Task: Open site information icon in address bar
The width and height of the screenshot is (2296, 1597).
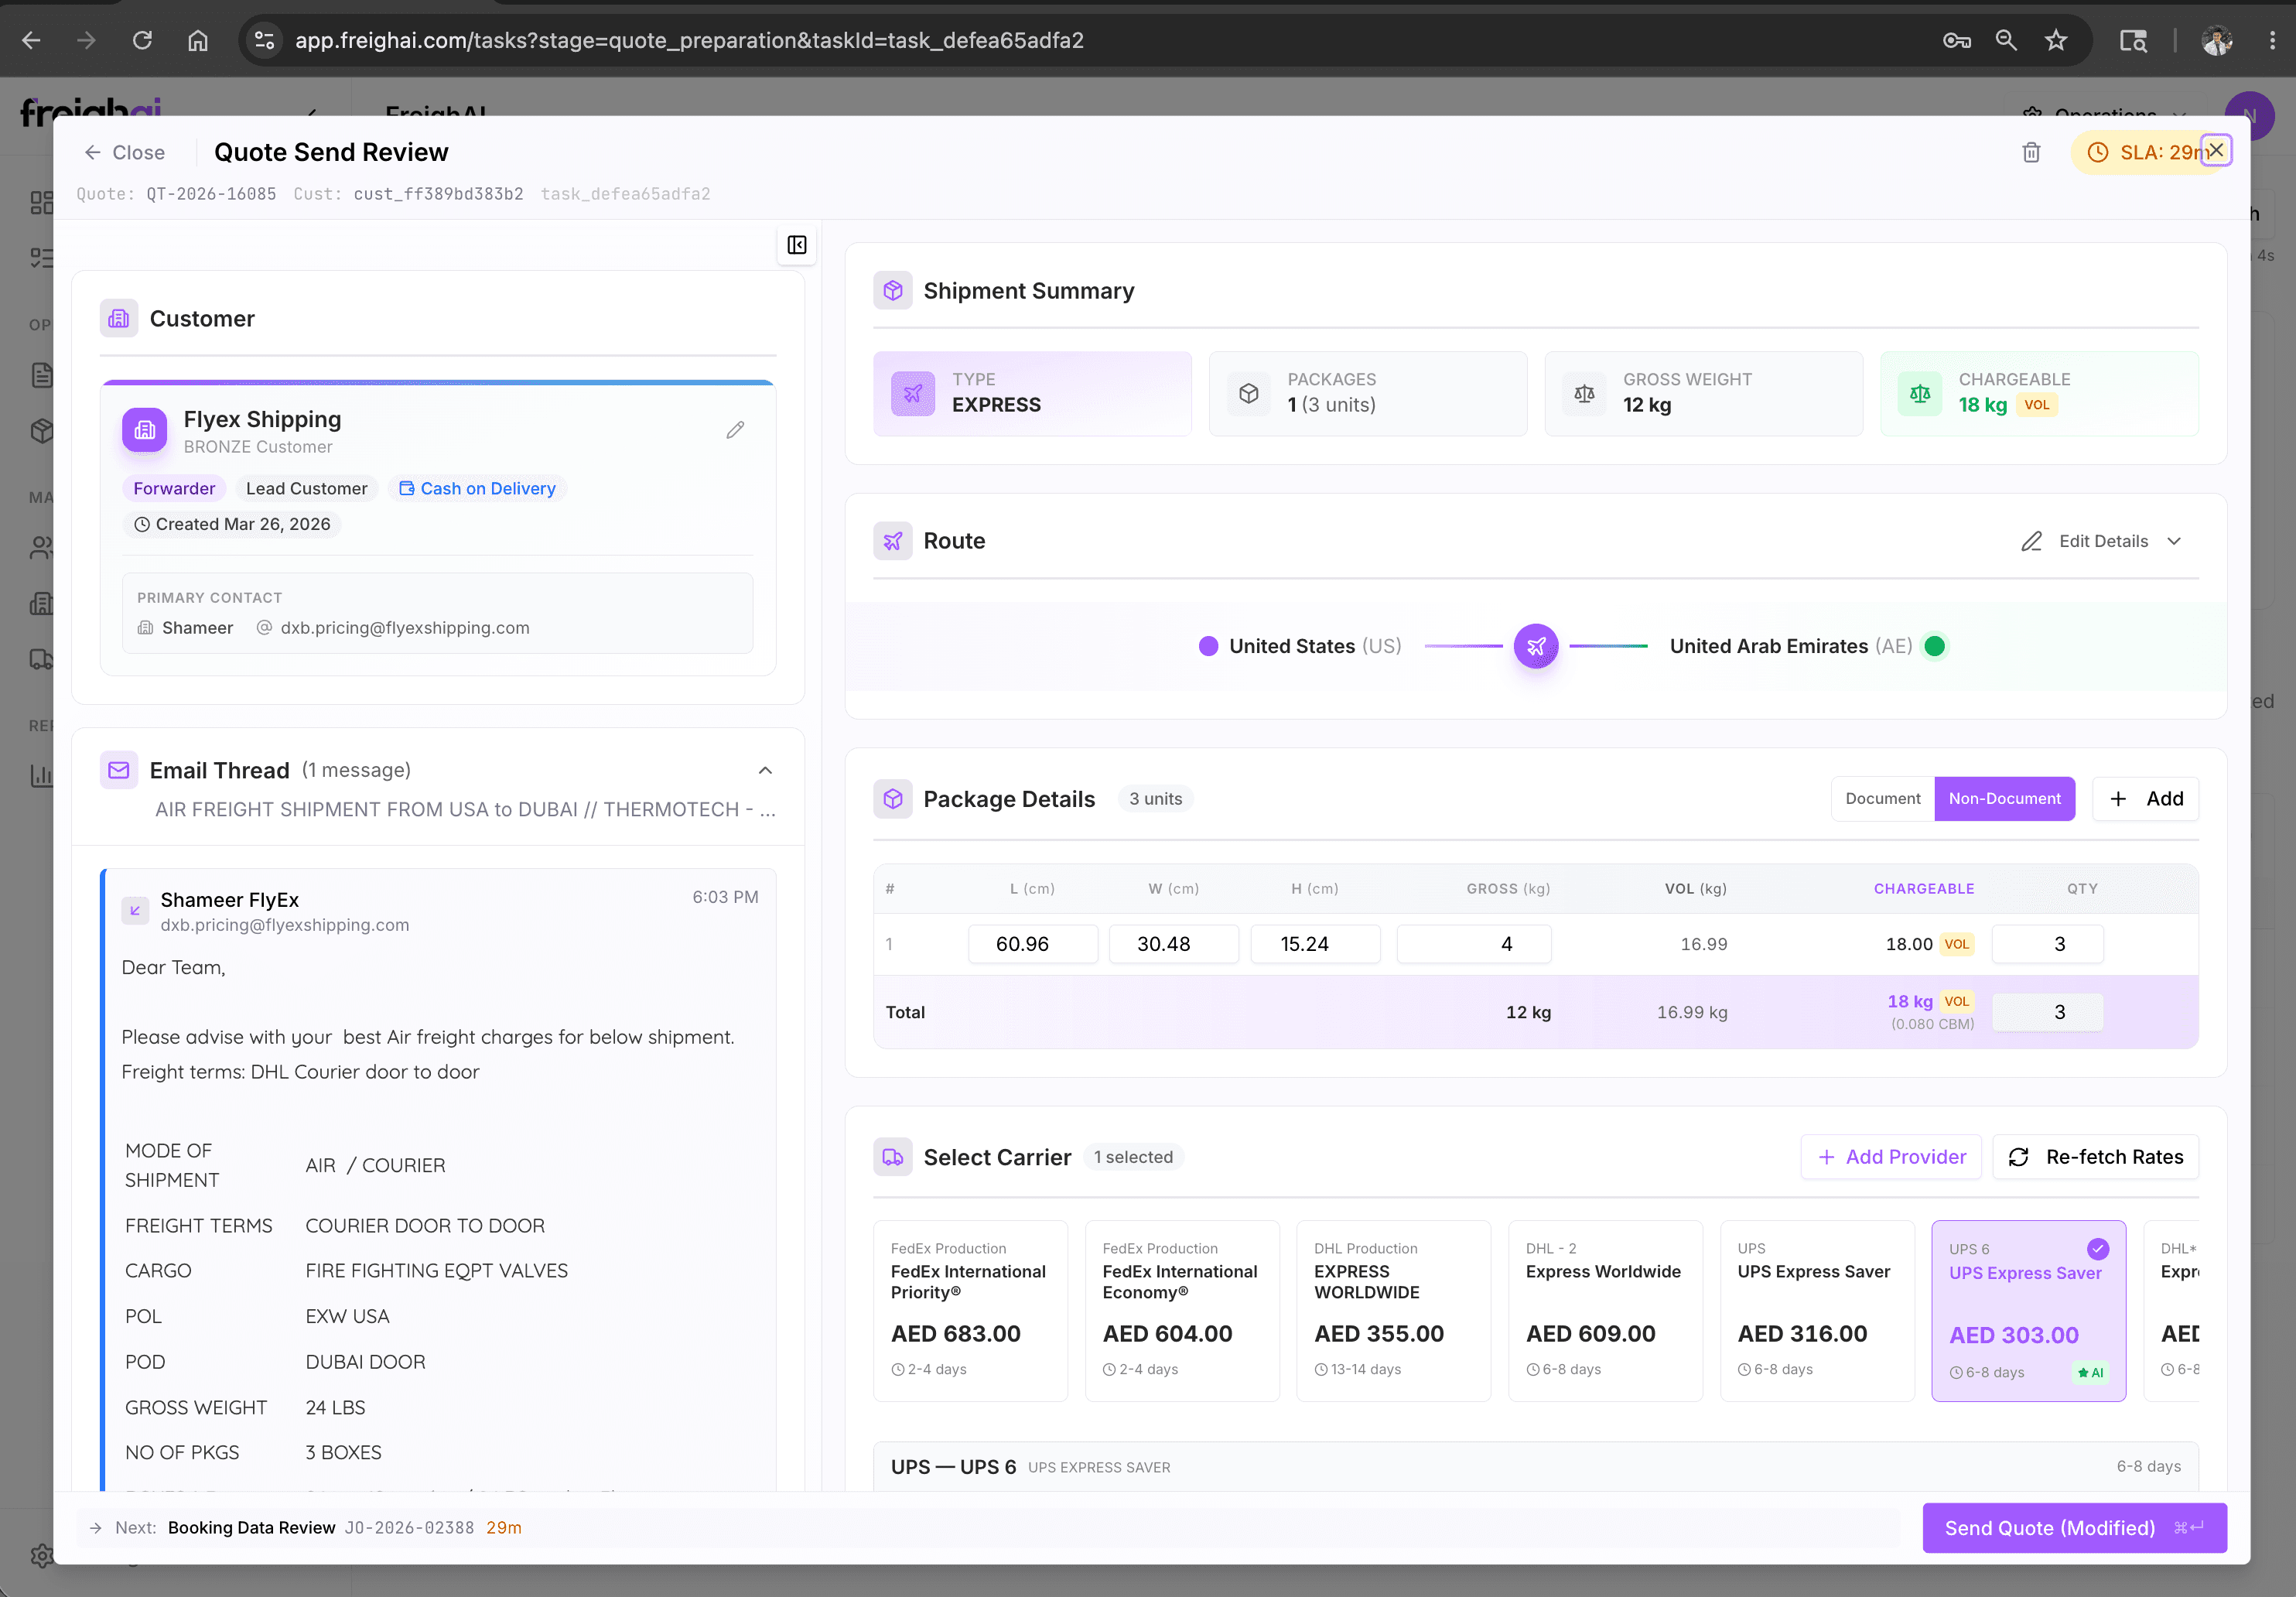Action: [x=264, y=40]
